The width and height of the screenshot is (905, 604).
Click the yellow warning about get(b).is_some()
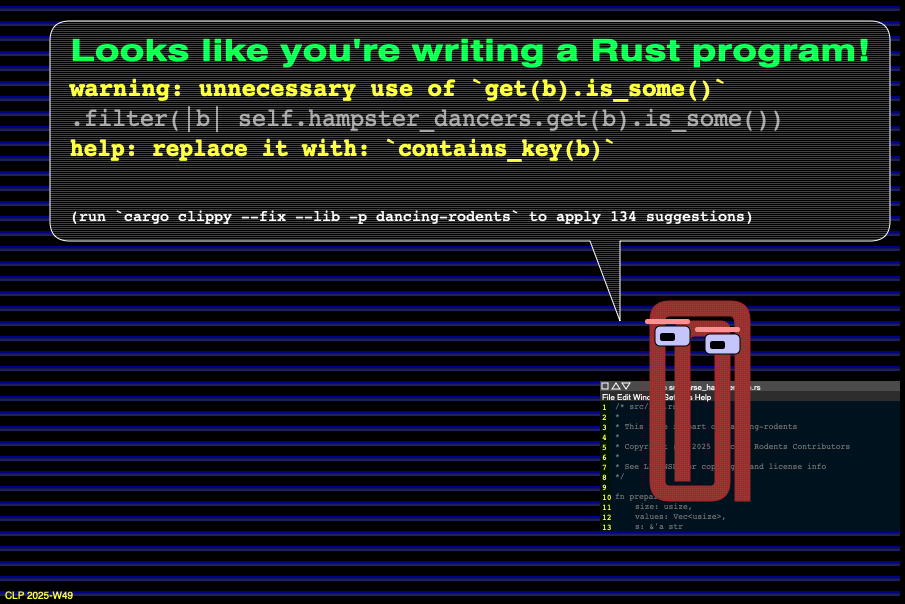pos(397,89)
